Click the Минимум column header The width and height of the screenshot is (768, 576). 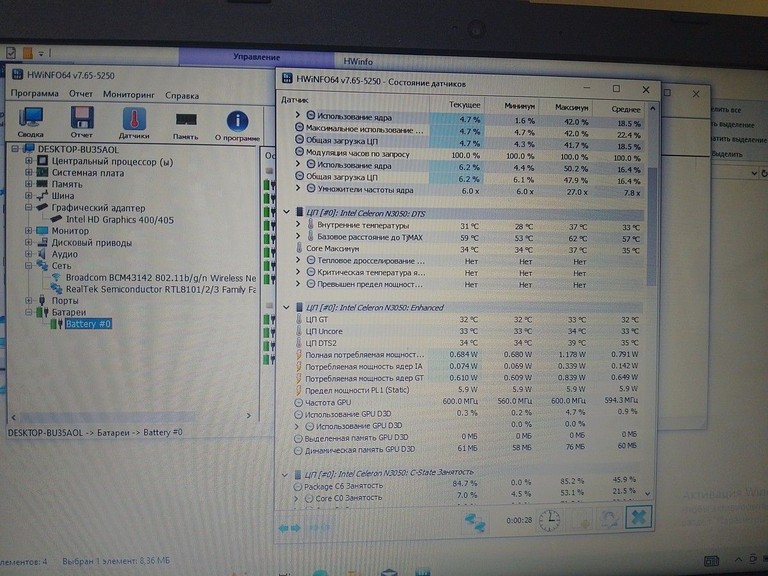511,105
